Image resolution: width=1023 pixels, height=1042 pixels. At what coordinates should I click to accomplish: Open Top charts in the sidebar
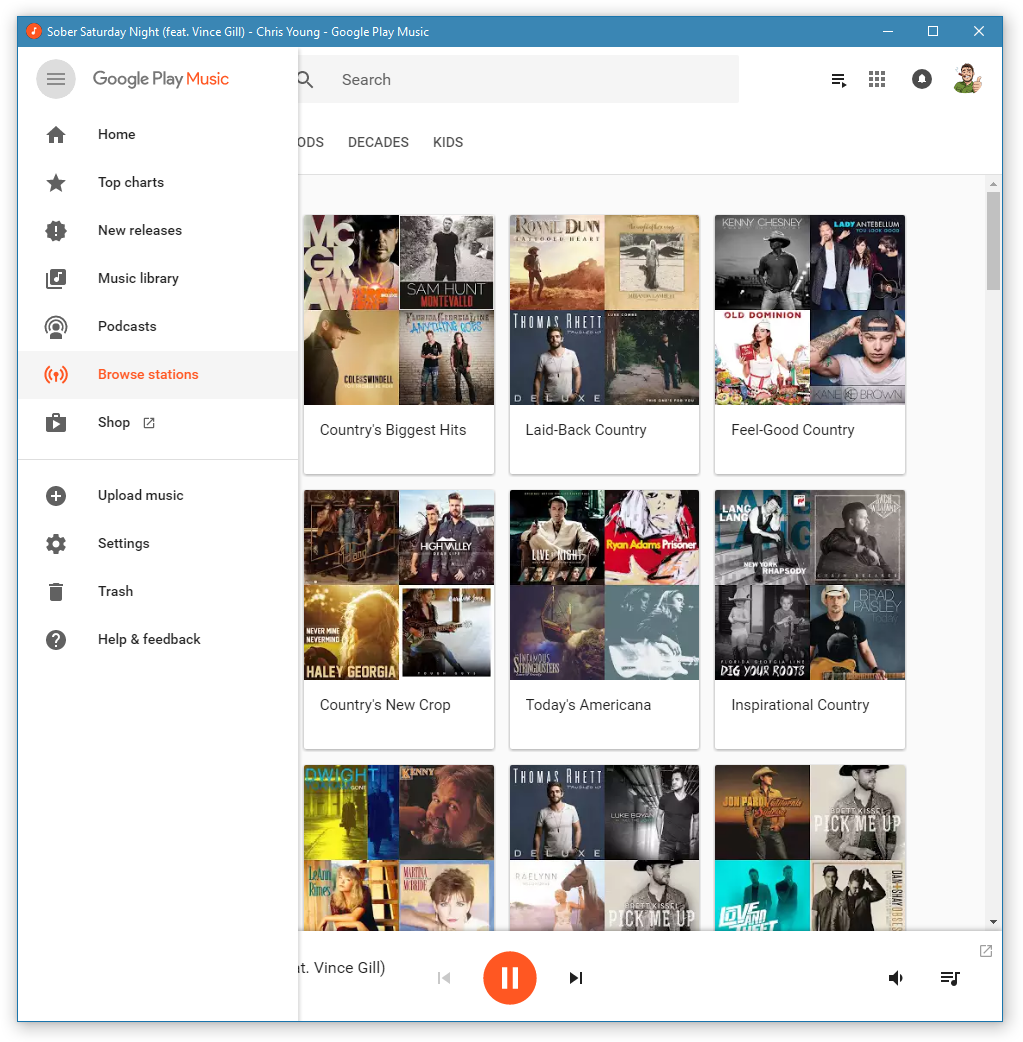(x=131, y=182)
